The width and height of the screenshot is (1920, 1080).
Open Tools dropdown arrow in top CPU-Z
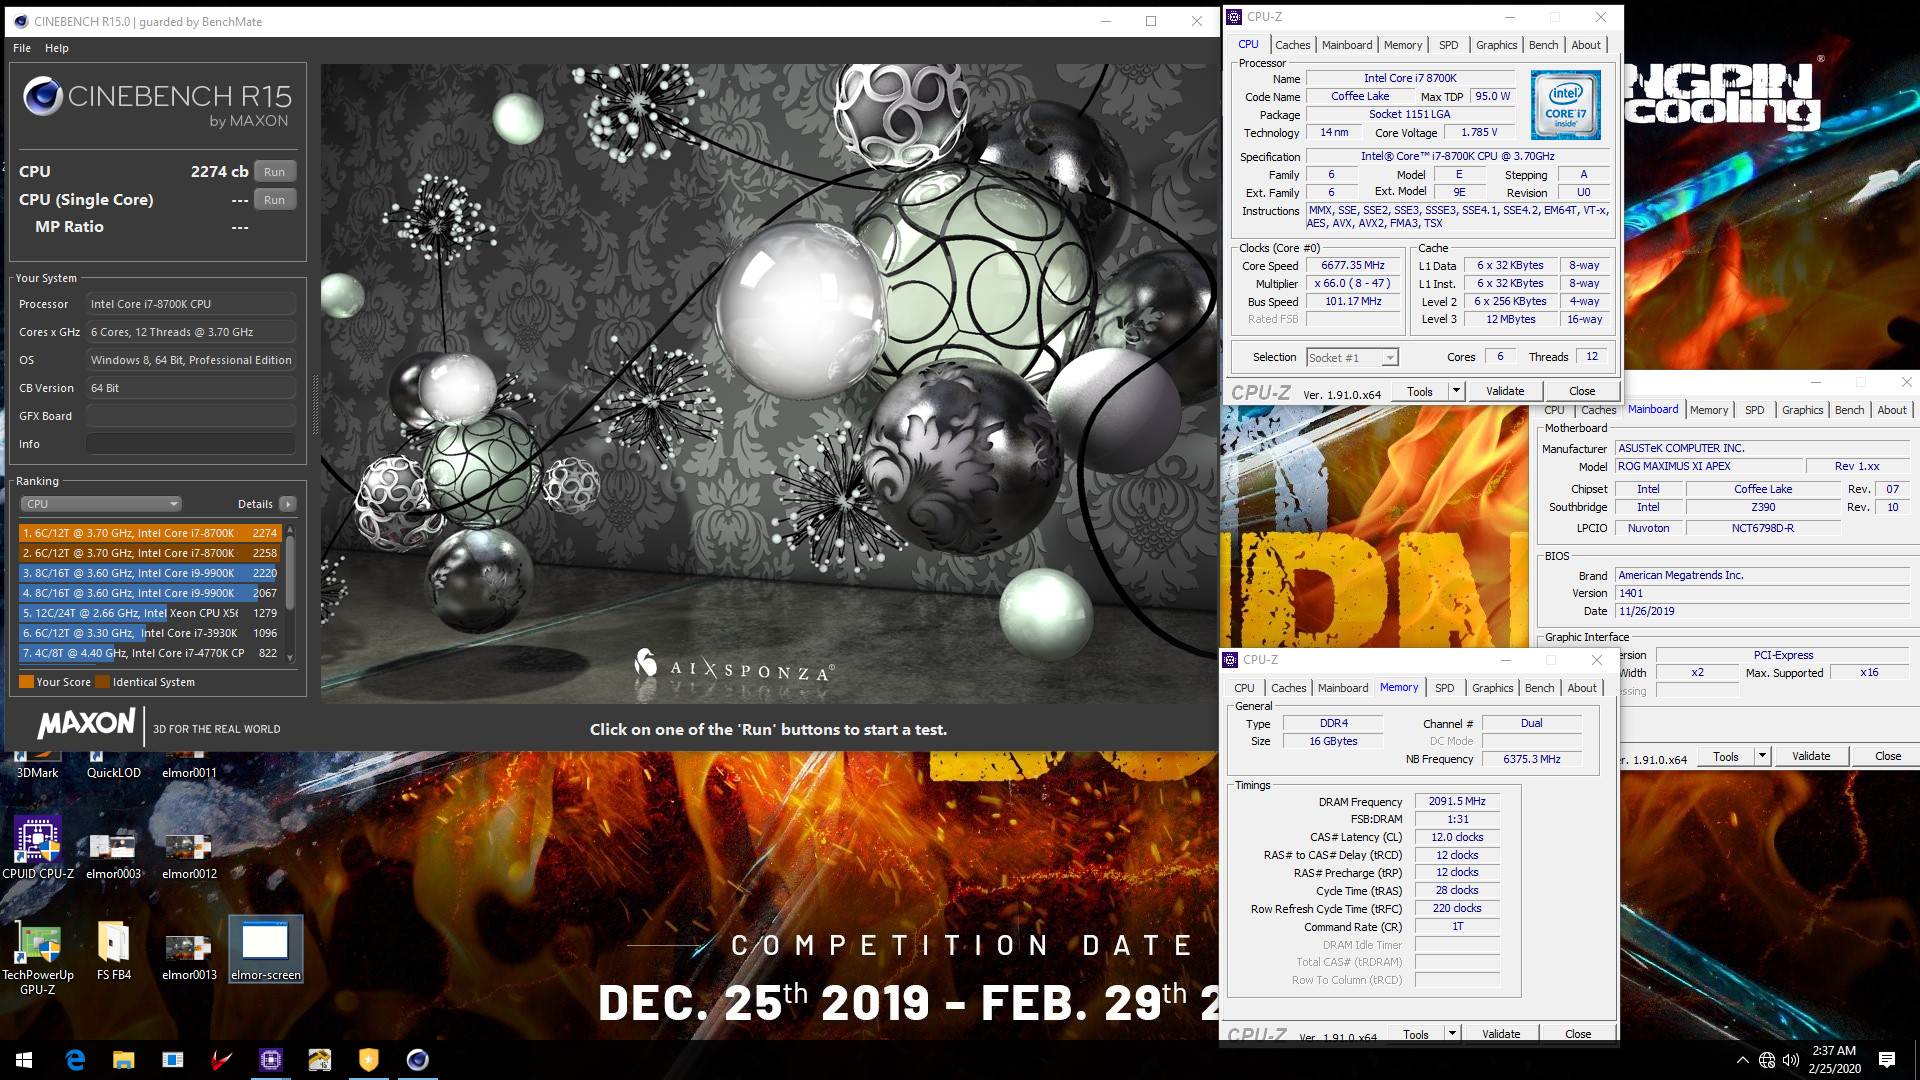pyautogui.click(x=1456, y=391)
